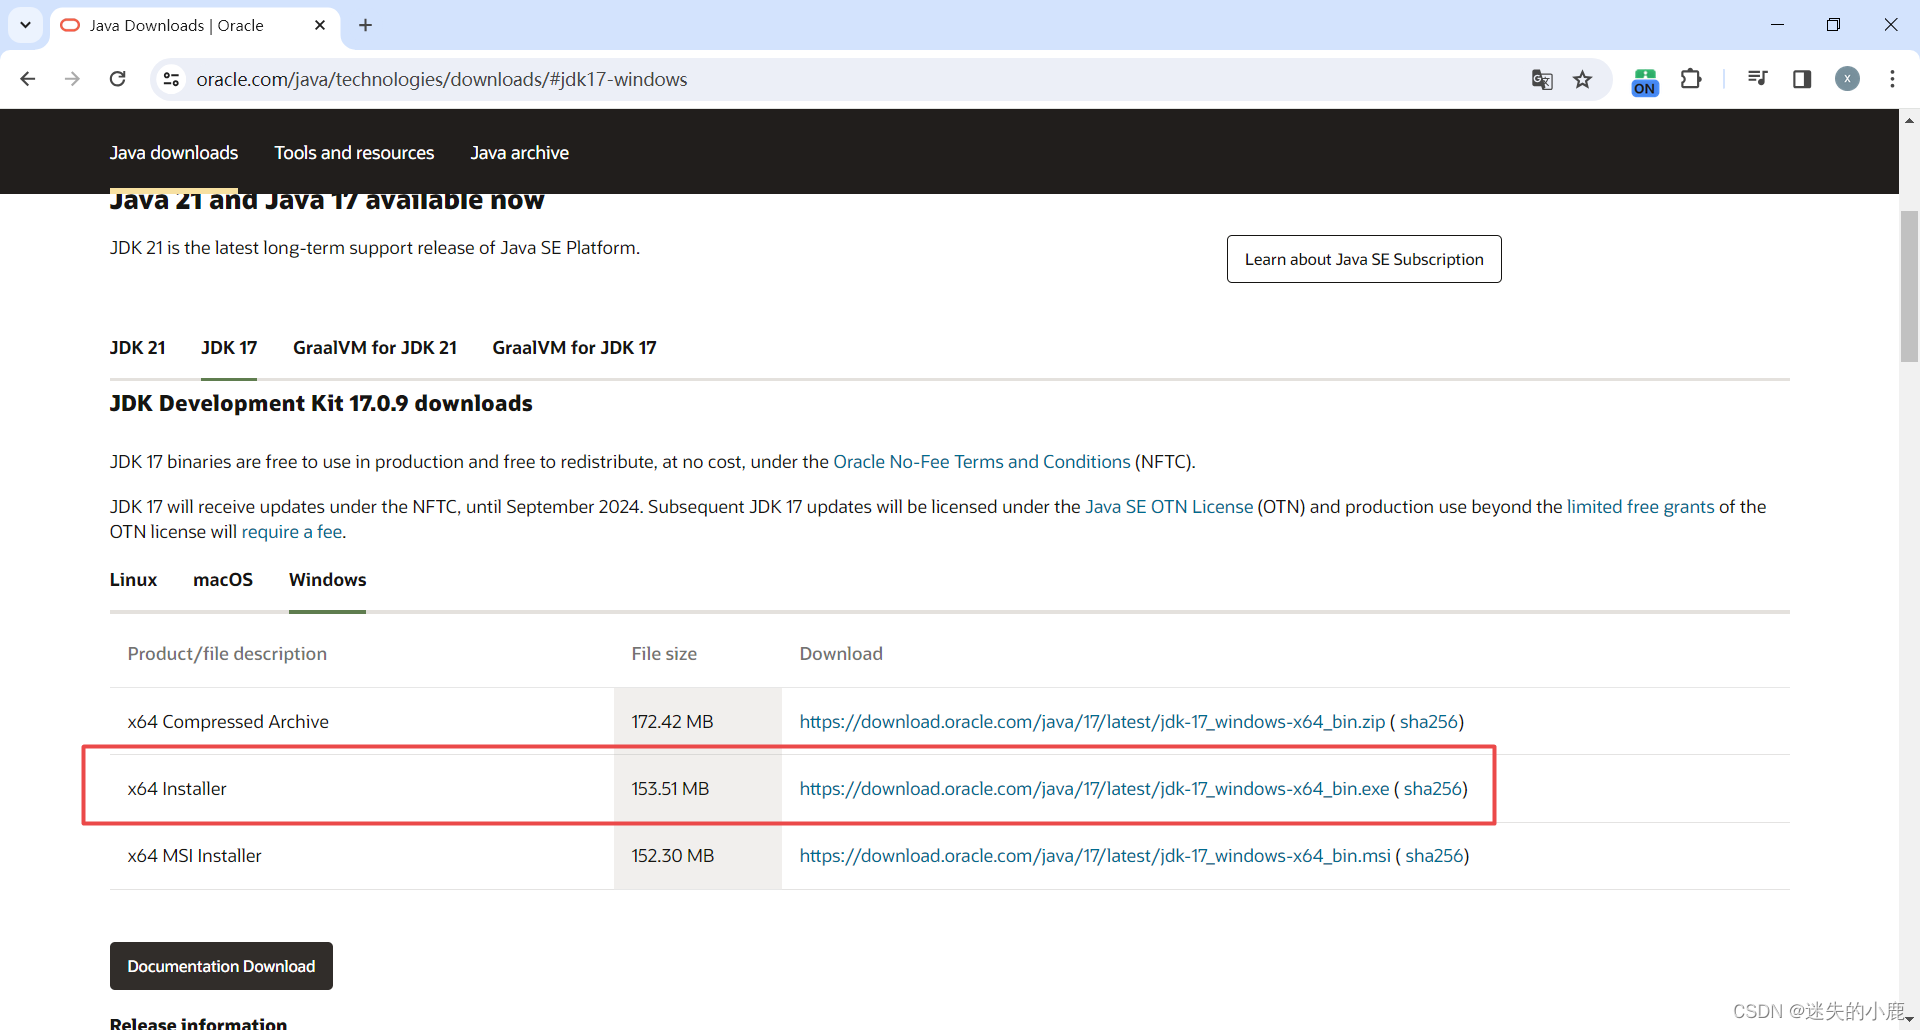The image size is (1920, 1030).
Task: Select the 172.42 MB file size
Action: [x=672, y=722]
